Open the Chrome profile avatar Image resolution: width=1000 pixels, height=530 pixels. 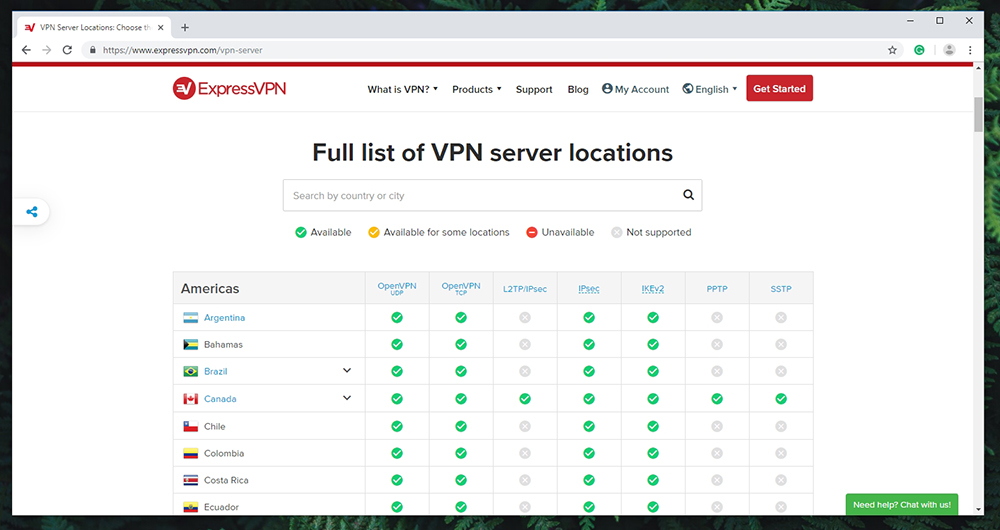(949, 50)
